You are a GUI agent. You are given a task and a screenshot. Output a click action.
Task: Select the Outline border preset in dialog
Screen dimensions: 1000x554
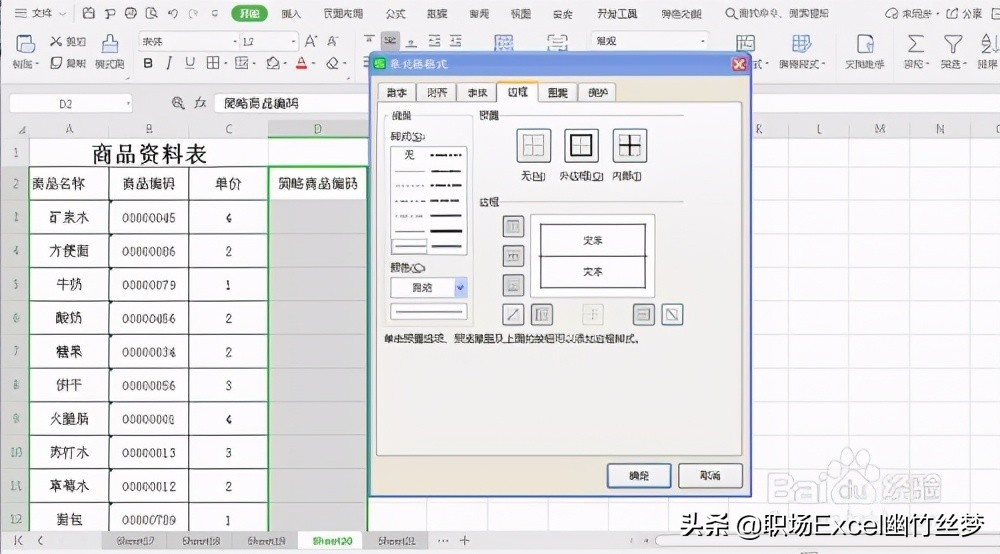(581, 145)
